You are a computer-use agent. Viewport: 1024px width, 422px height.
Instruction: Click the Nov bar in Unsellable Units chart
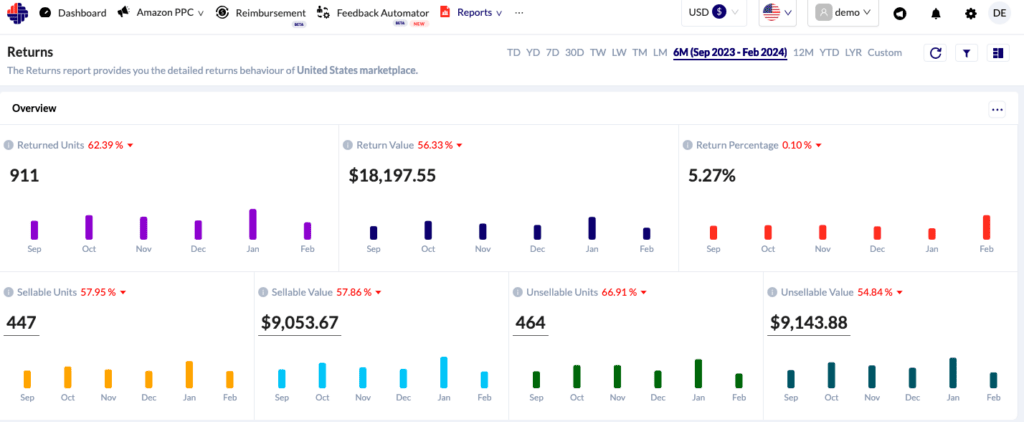point(617,377)
